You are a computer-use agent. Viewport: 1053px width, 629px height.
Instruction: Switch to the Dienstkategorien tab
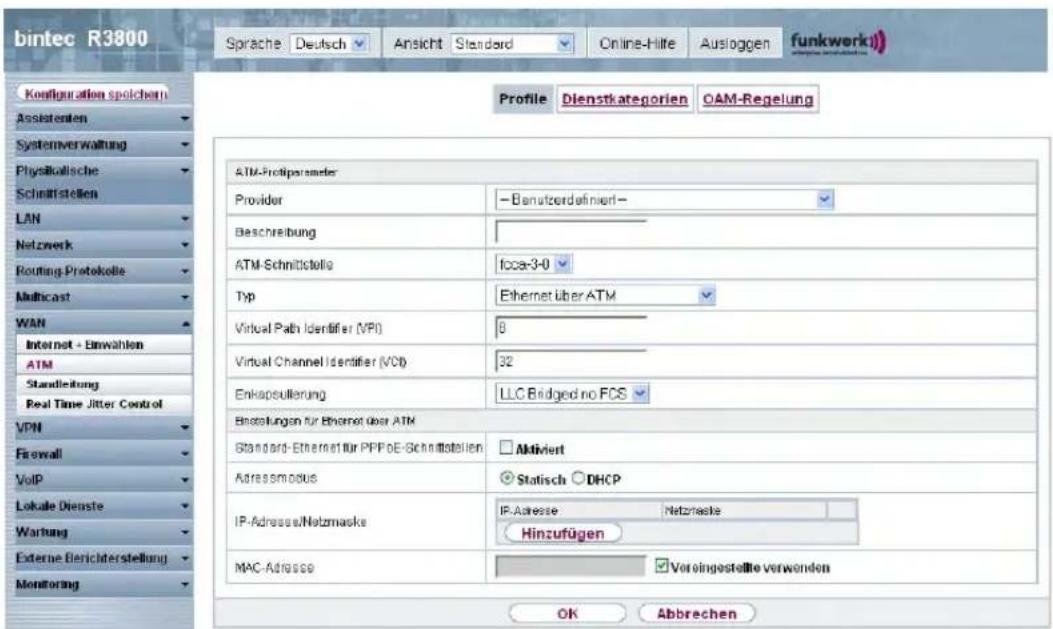coord(625,99)
